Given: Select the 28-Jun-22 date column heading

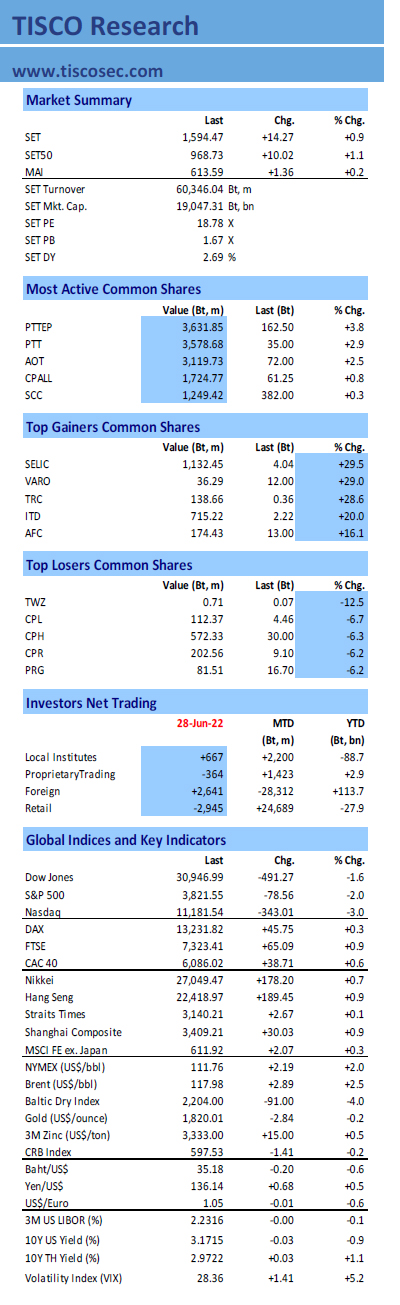Looking at the screenshot, I should [198, 722].
